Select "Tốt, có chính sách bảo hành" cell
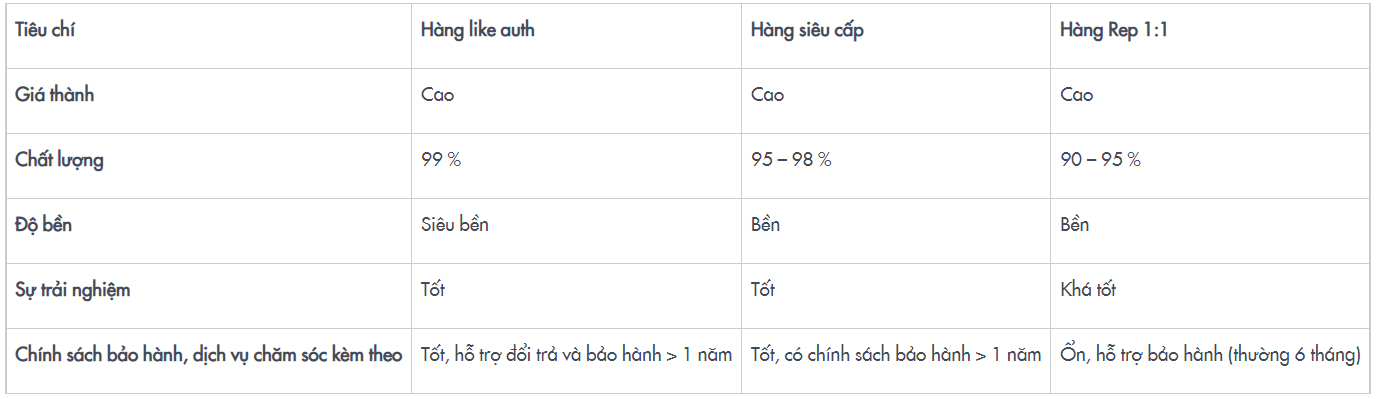 point(896,355)
